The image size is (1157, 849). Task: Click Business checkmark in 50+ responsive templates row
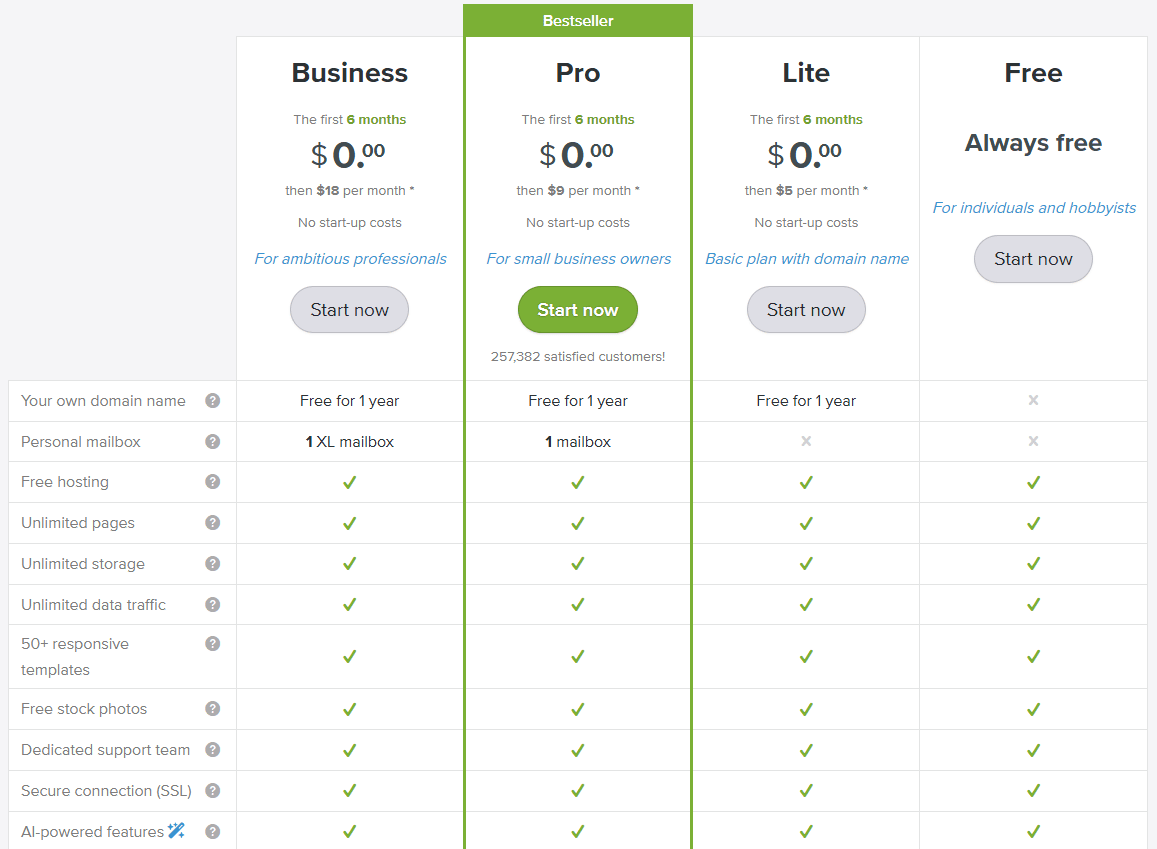350,656
